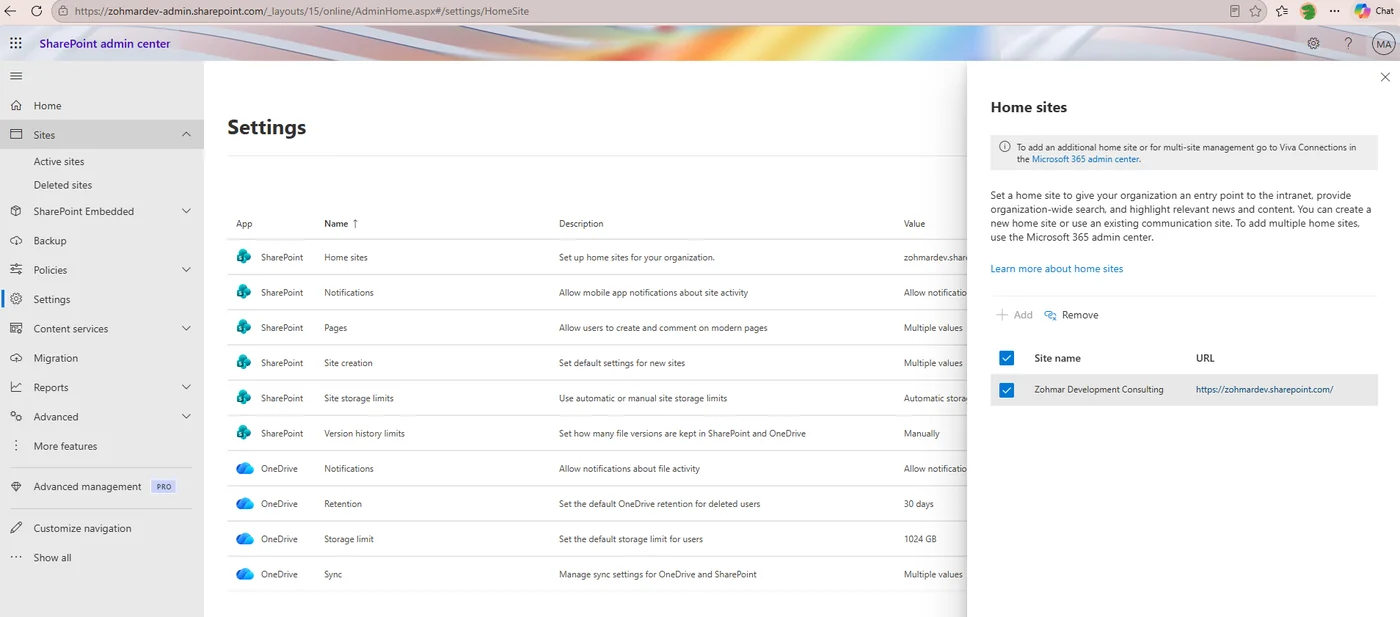This screenshot has width=1400, height=617.
Task: Click the OneDrive icon in the Retention row
Action: (x=245, y=504)
